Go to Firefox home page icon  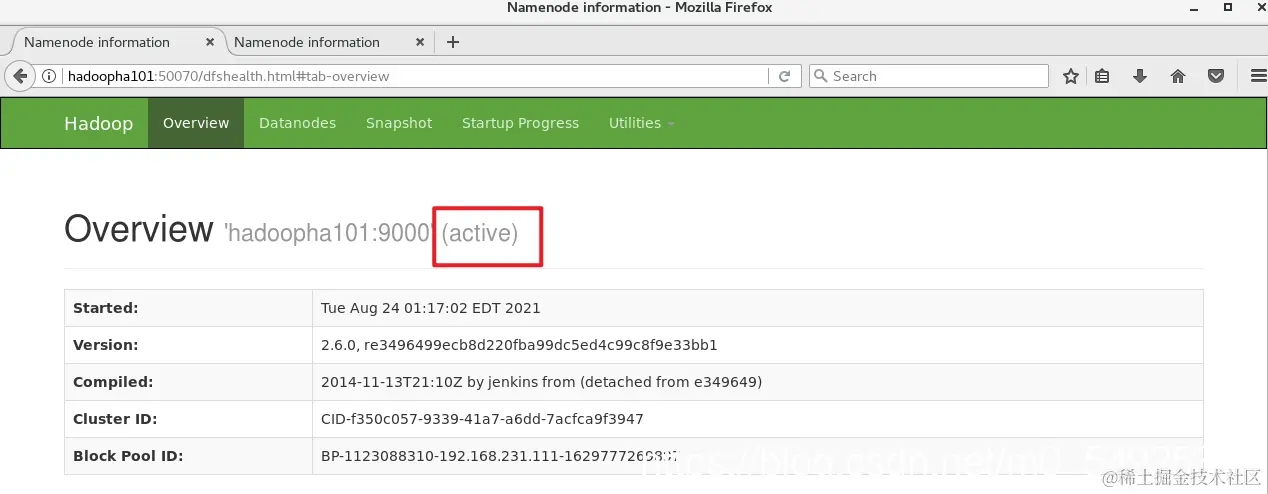click(1178, 76)
